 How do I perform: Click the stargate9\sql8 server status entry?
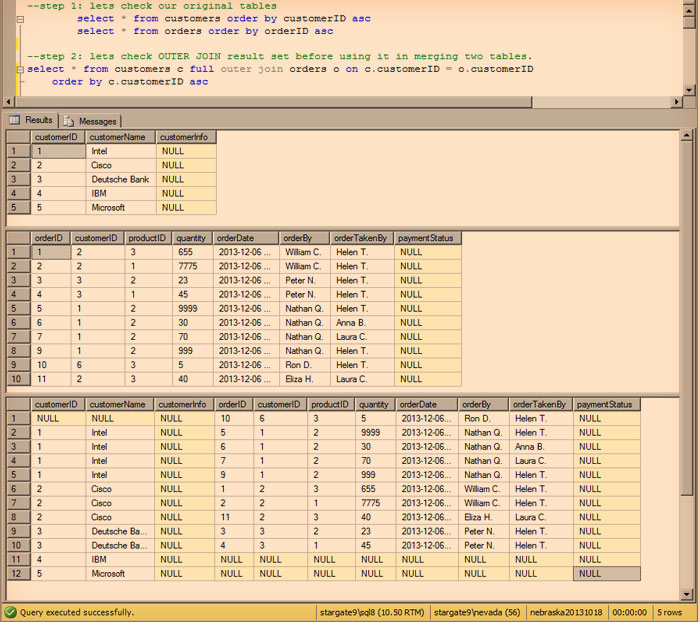tap(373, 612)
